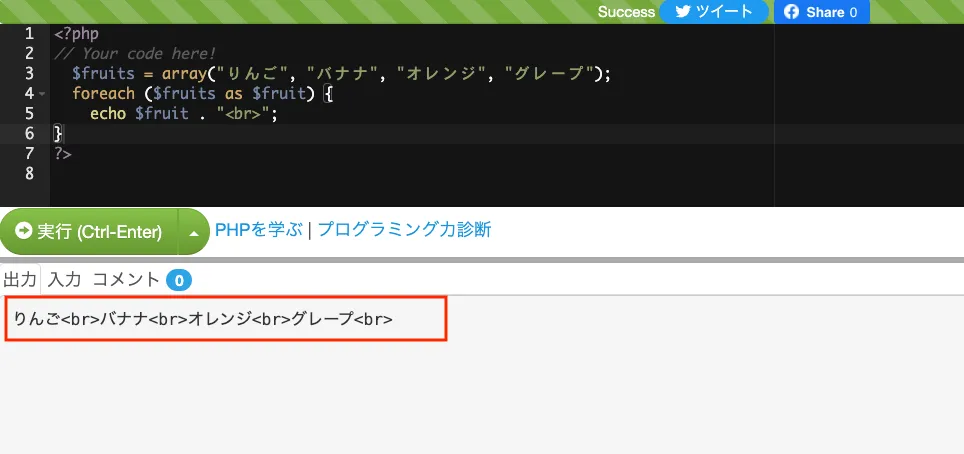Viewport: 964px width, 454px height.
Task: Collapse the foreach block fold arrow on line 4
Action: pyautogui.click(x=42, y=94)
